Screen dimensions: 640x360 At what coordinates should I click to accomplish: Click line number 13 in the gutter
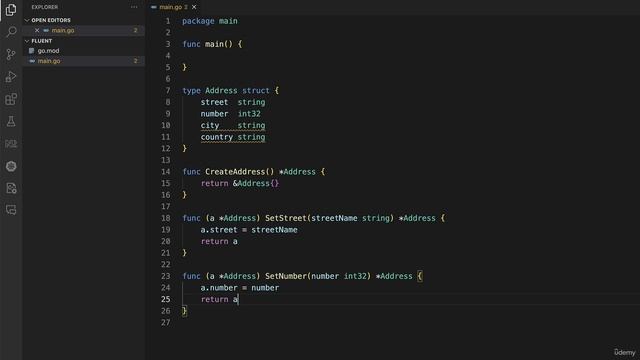click(165, 160)
